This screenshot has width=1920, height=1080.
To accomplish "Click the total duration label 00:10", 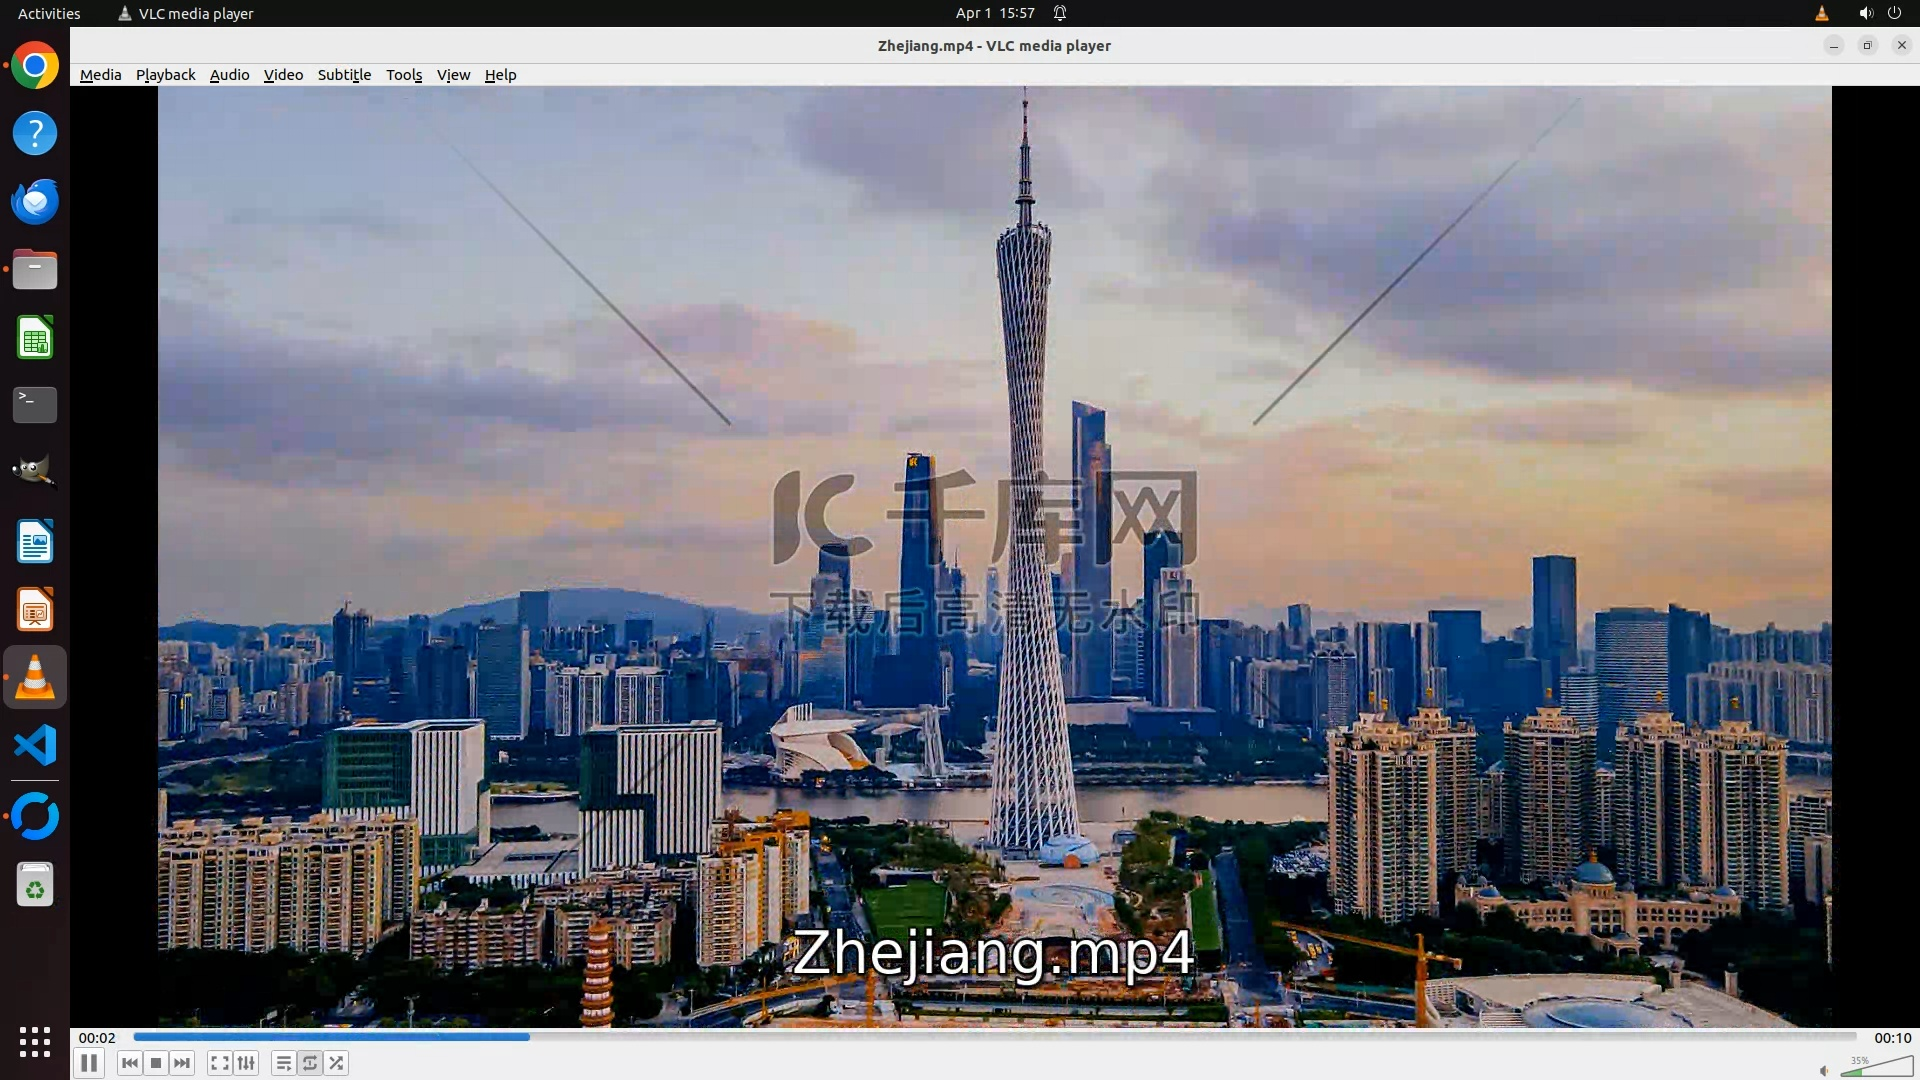I will pyautogui.click(x=1892, y=1038).
